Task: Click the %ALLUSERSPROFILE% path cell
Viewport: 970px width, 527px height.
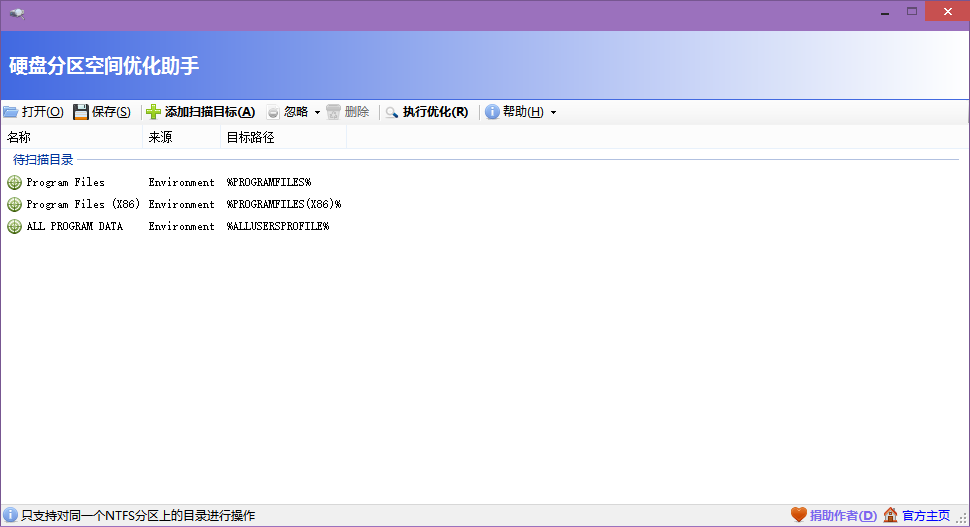Action: coord(278,226)
